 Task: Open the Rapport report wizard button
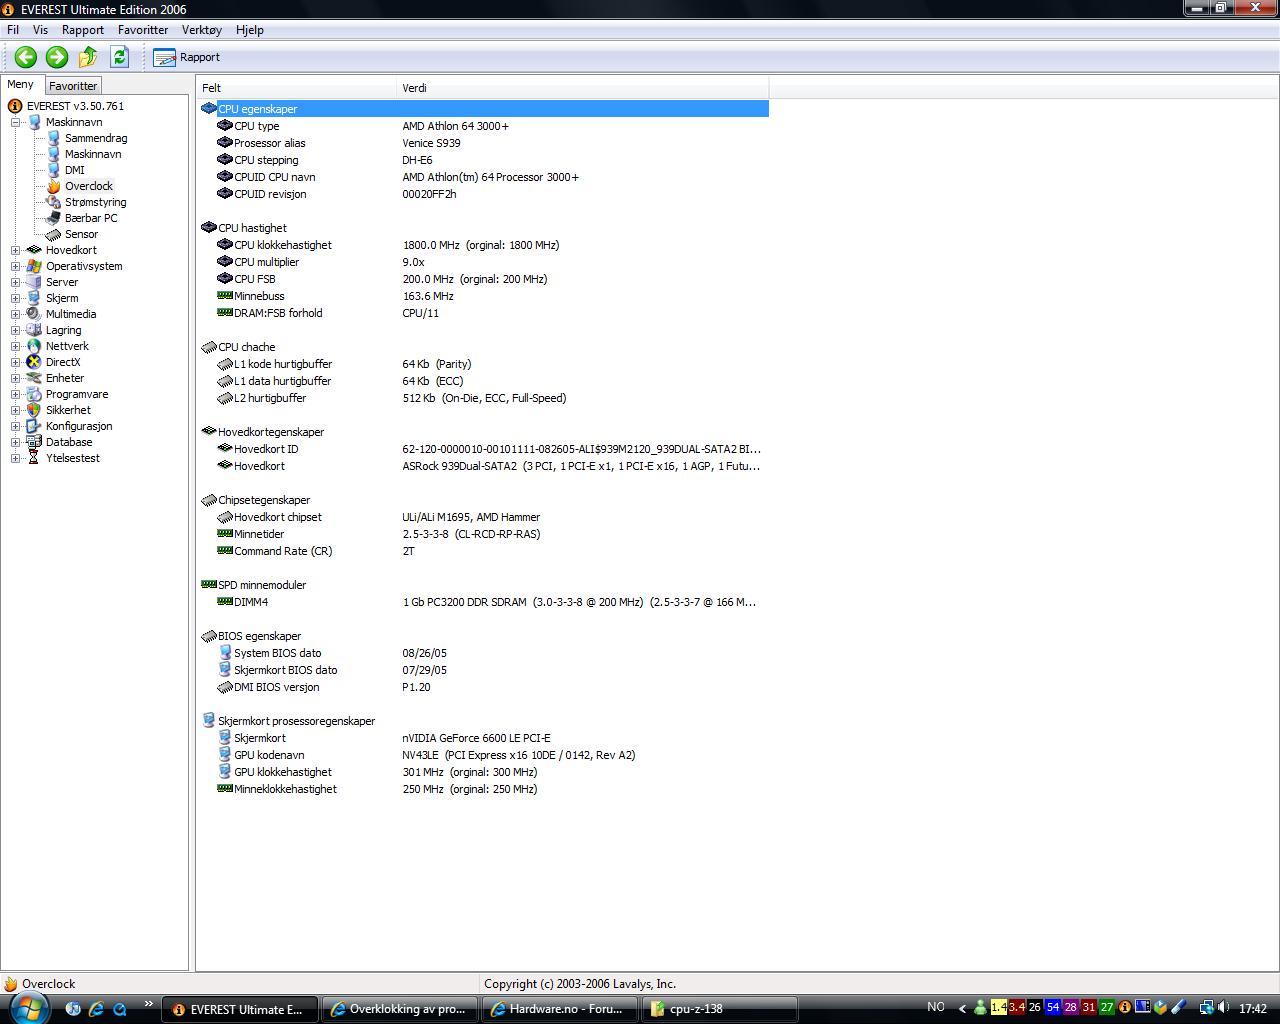coord(187,57)
